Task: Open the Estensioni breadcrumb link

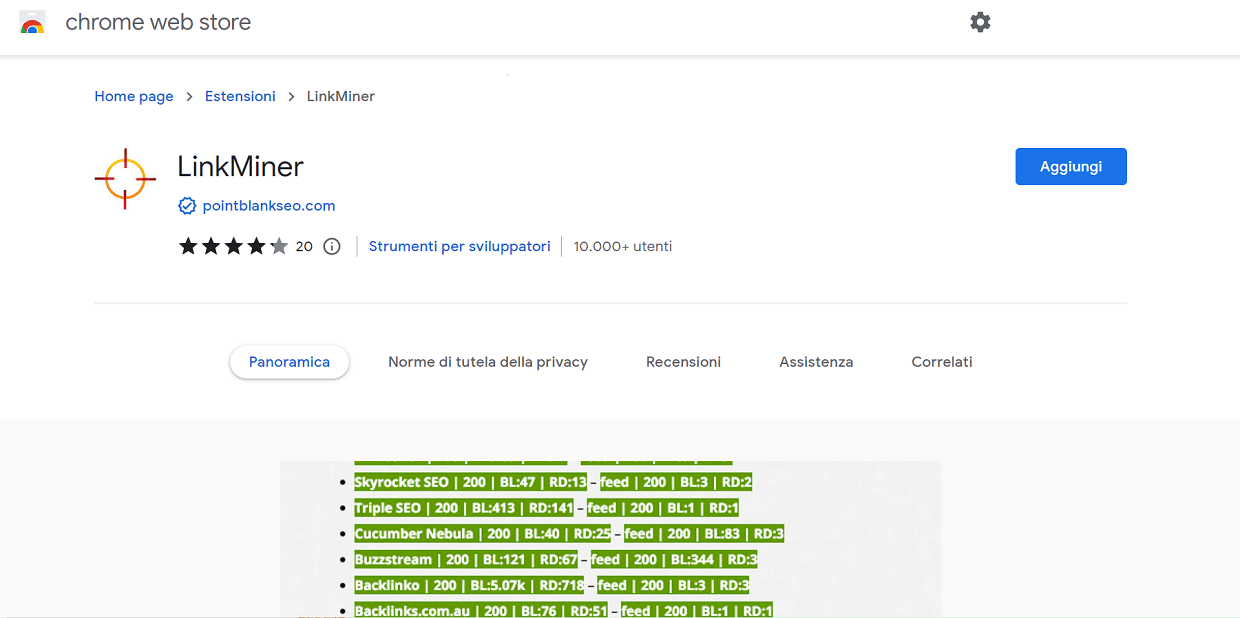Action: (240, 96)
